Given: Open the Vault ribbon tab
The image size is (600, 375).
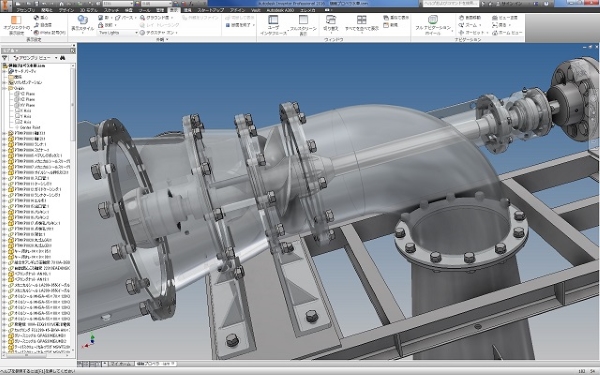Looking at the screenshot, I should coord(255,10).
